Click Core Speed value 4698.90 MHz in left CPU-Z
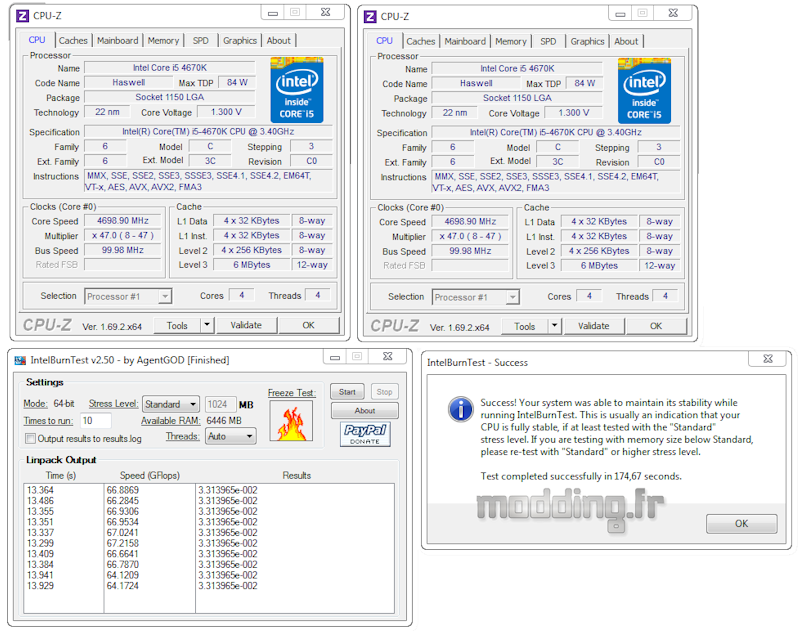Viewport: 800px width, 631px height. point(123,221)
